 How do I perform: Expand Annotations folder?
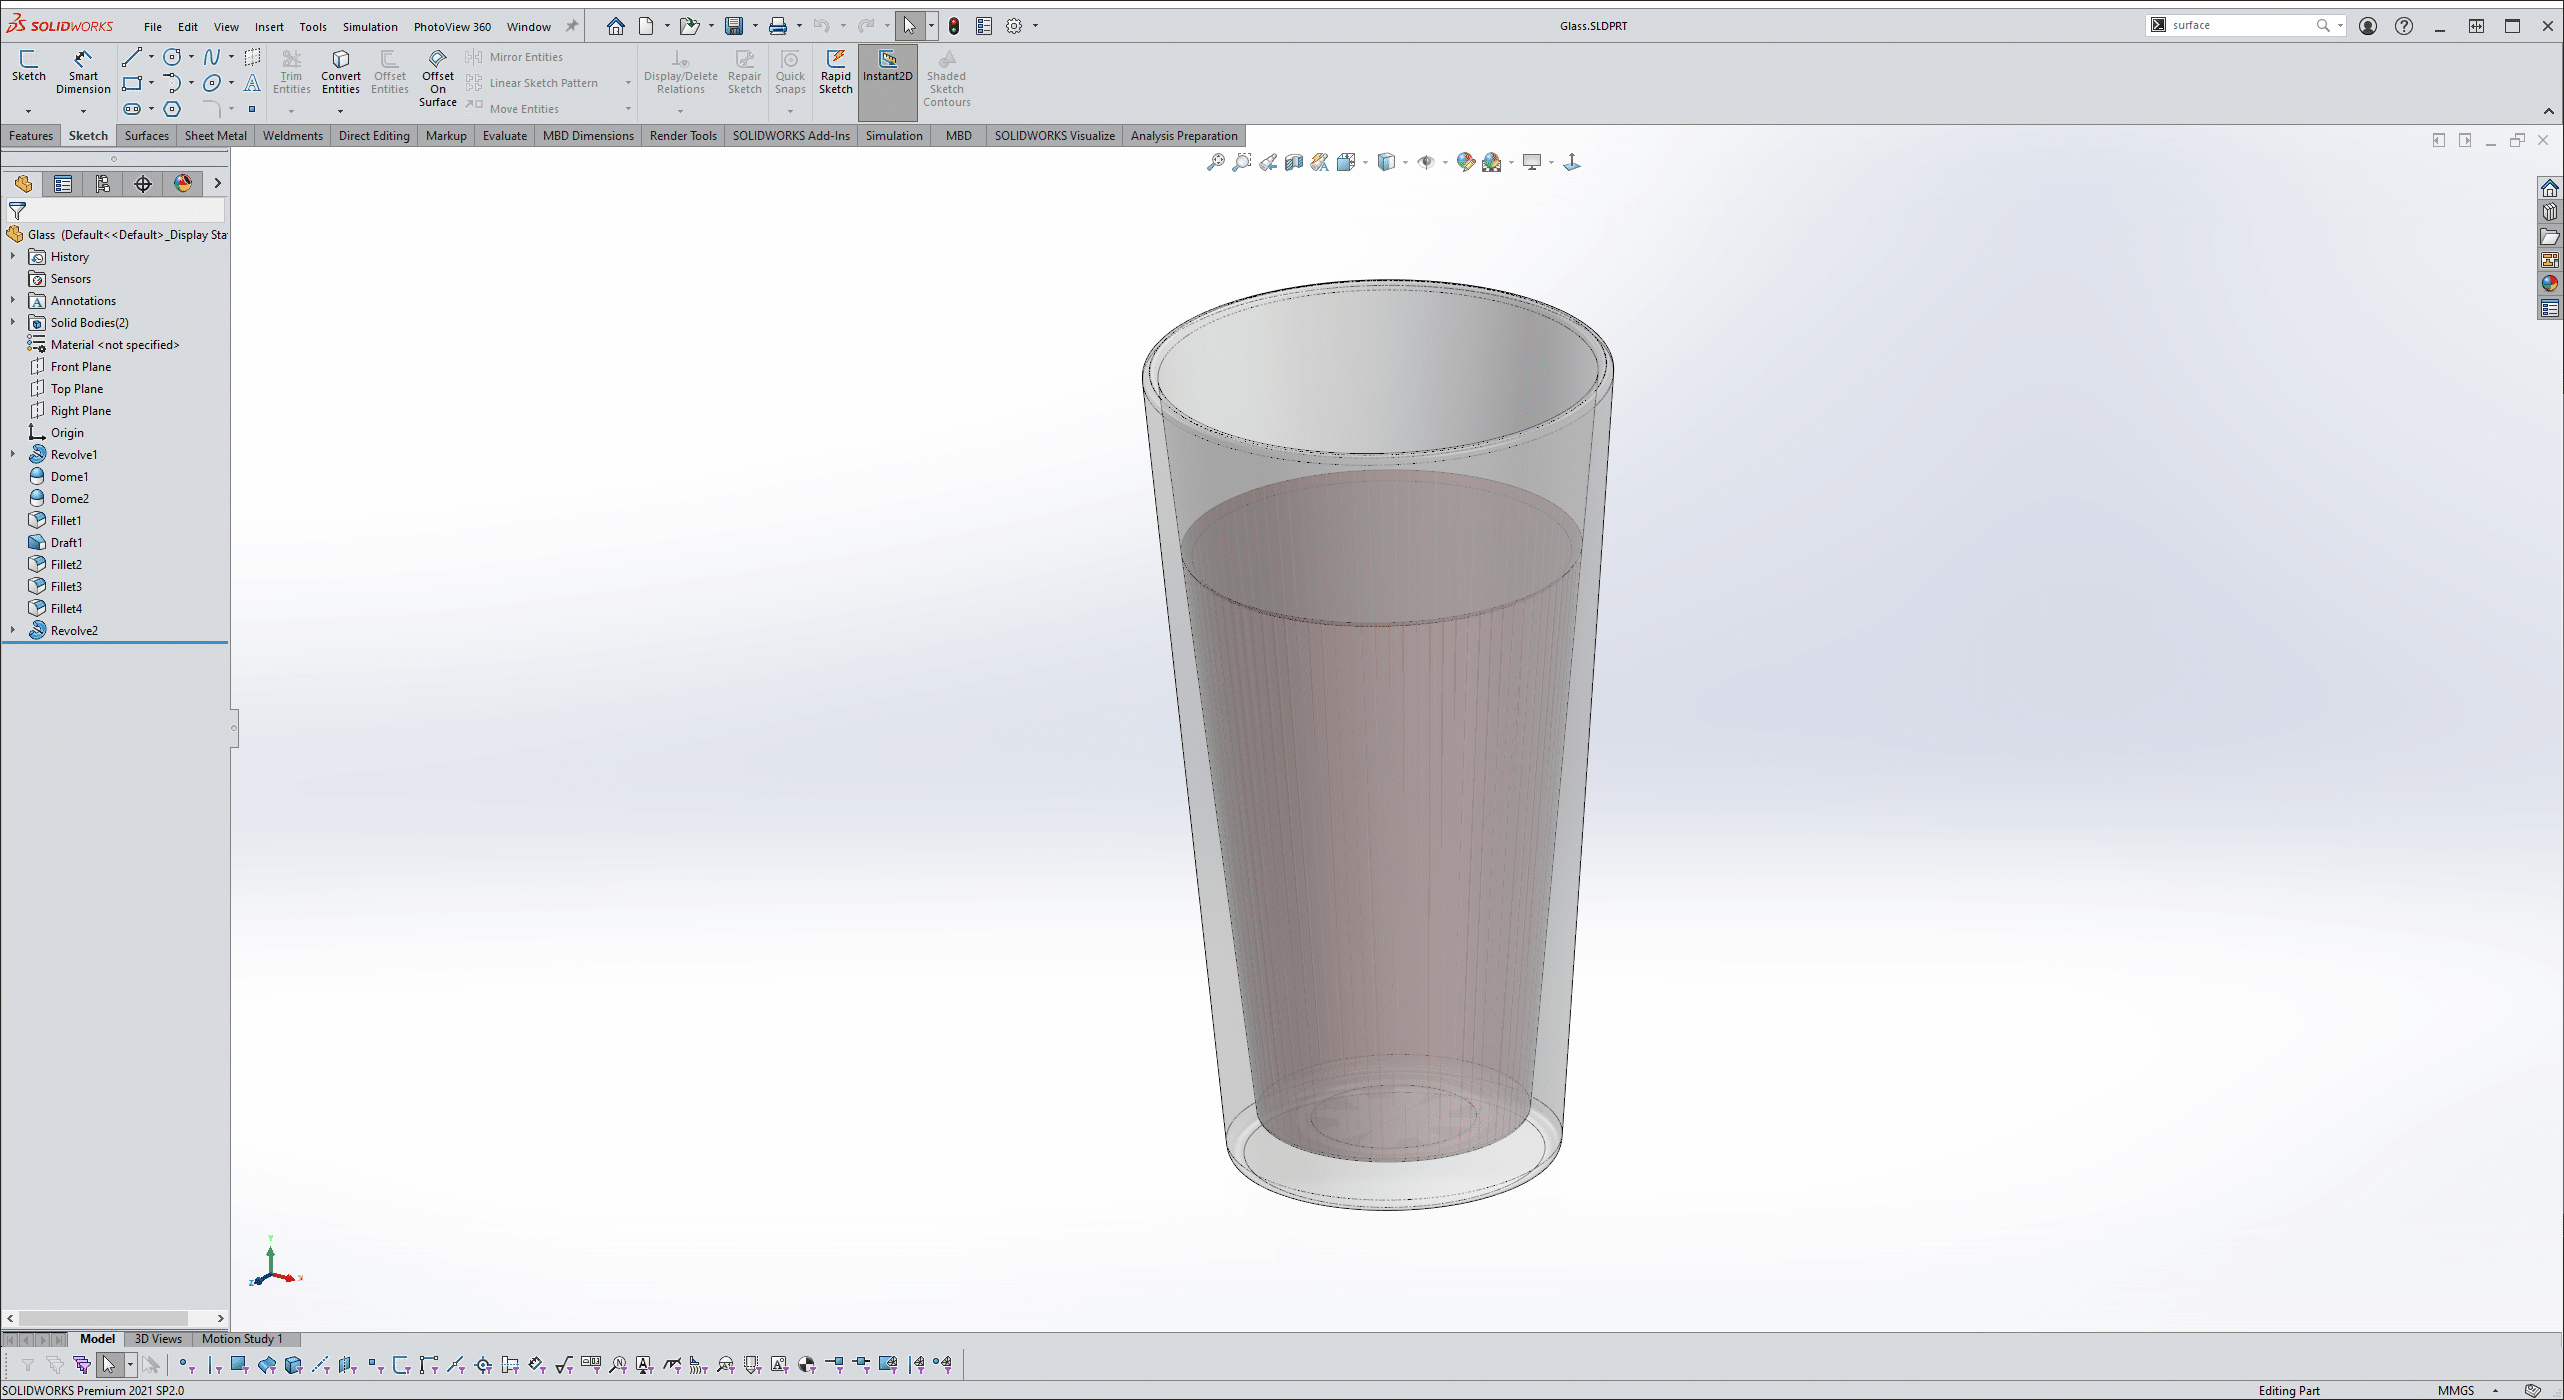click(x=13, y=300)
